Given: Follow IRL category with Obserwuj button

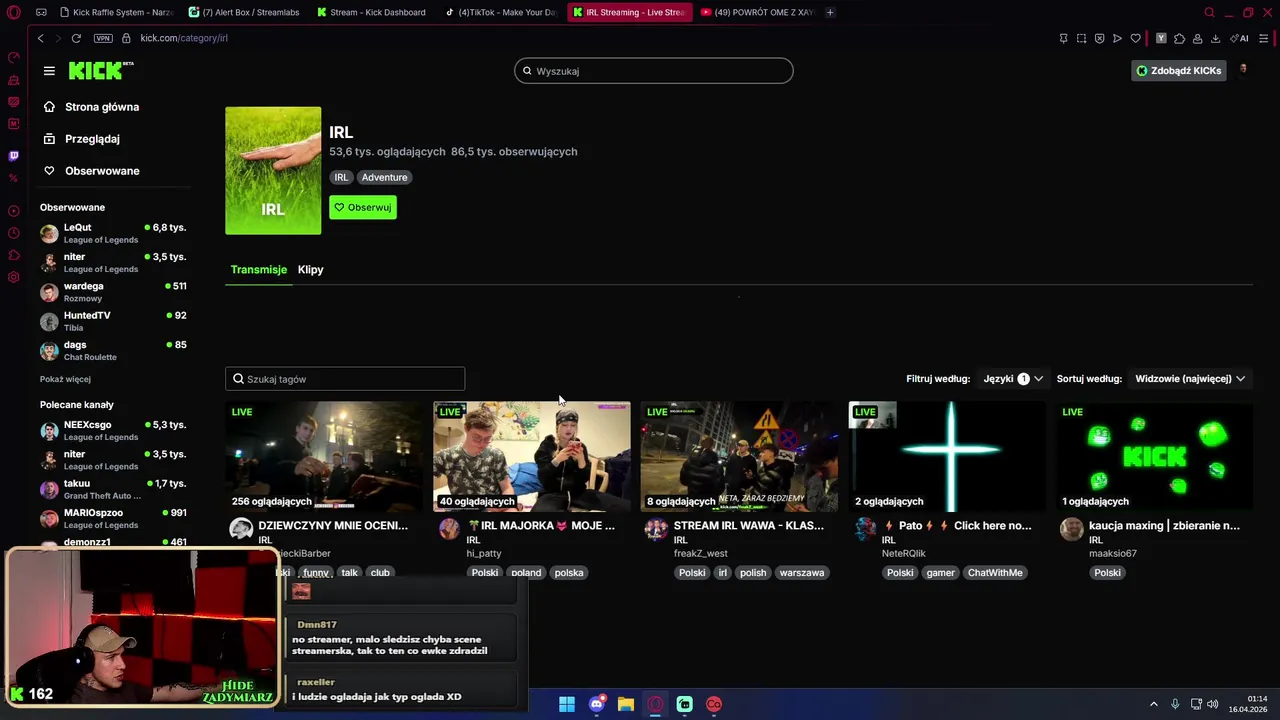Looking at the screenshot, I should pos(363,207).
